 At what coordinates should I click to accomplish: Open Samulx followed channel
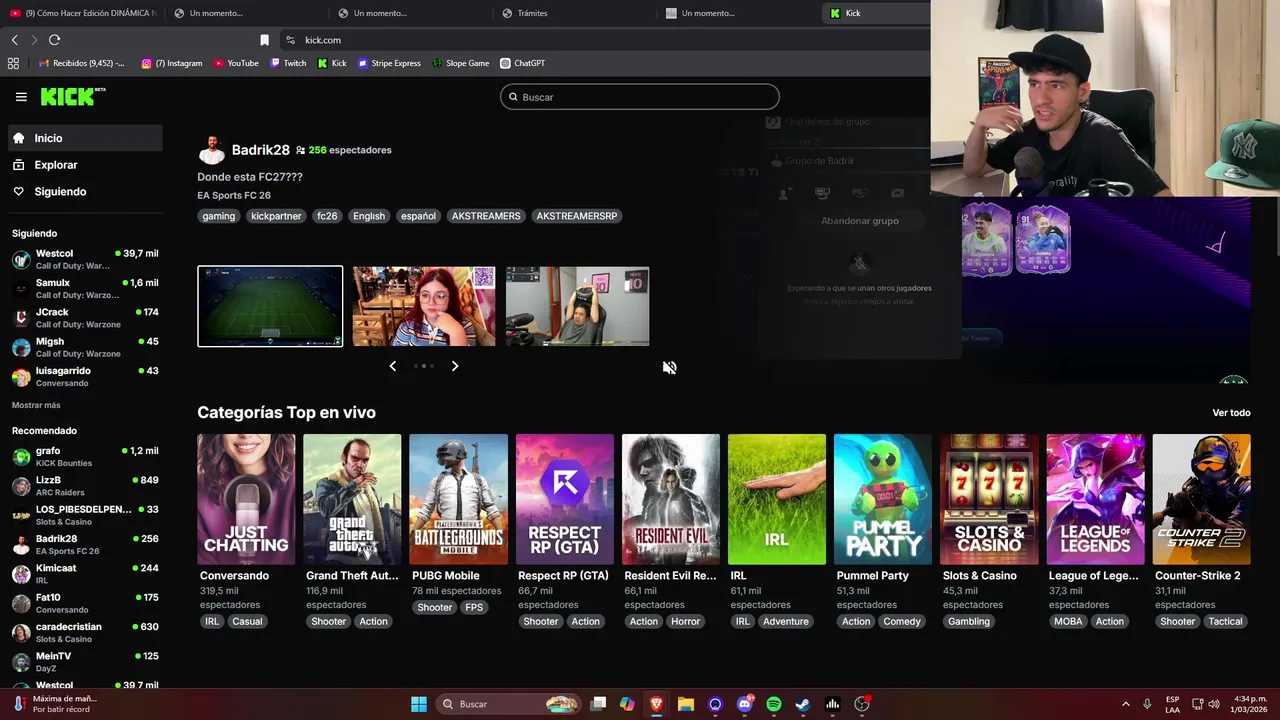pos(85,289)
